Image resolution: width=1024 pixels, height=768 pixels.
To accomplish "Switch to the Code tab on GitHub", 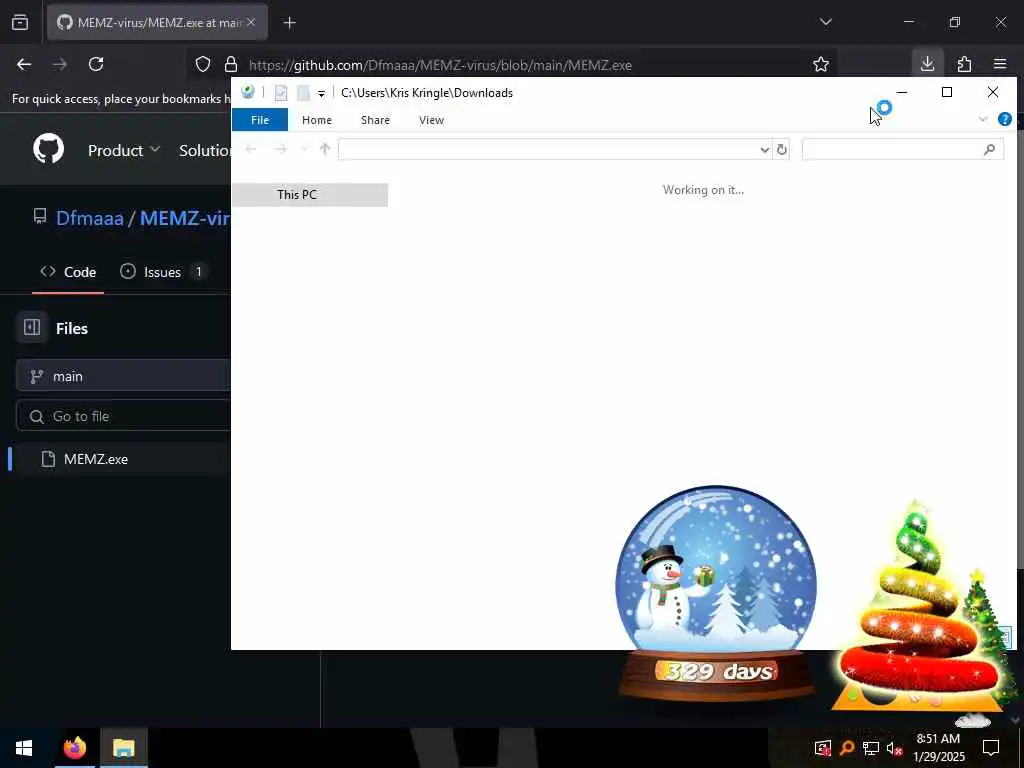I will (x=68, y=272).
